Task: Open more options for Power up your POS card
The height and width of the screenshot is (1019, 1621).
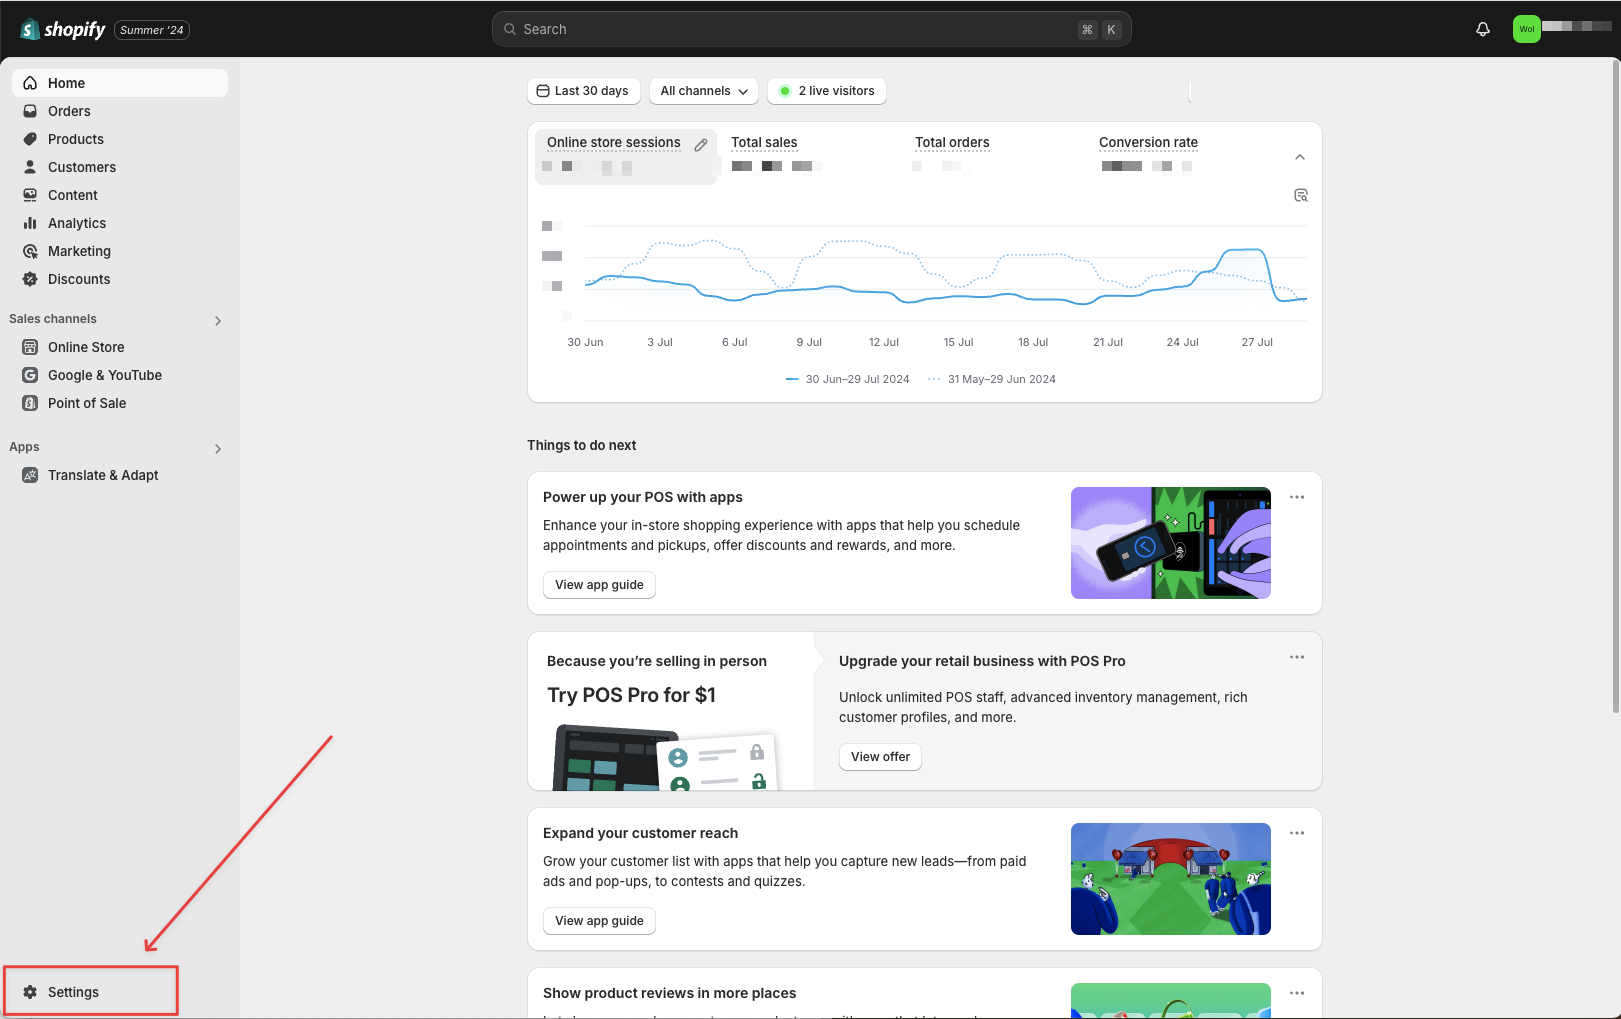Action: pyautogui.click(x=1296, y=497)
